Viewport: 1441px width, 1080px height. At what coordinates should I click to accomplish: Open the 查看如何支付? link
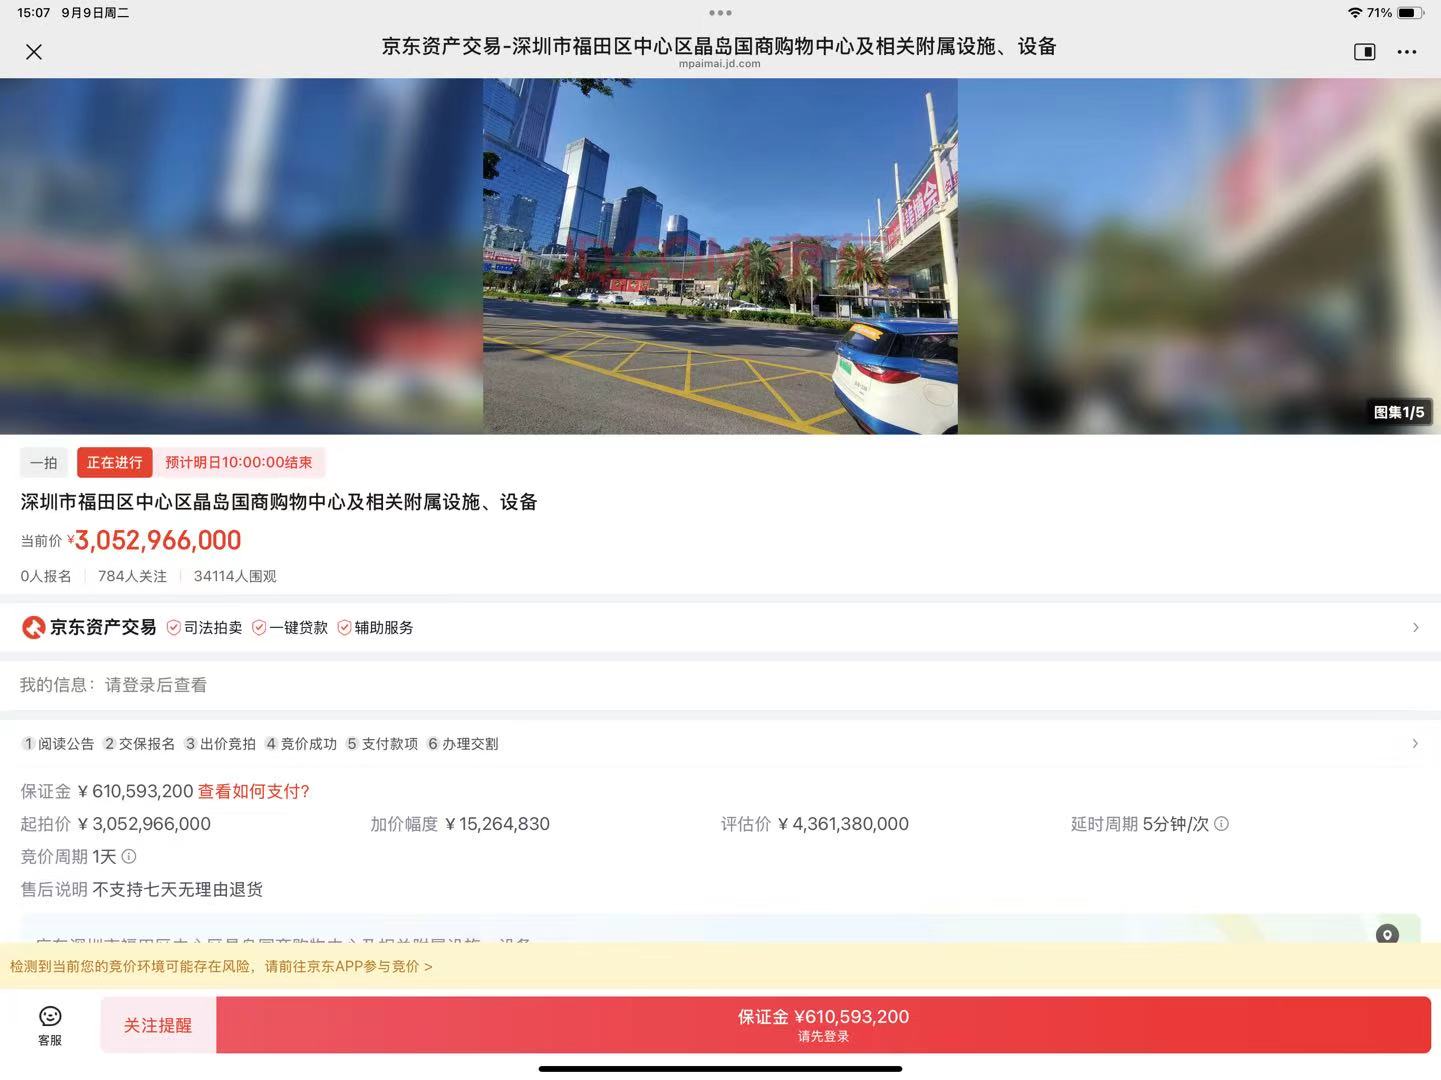tap(254, 791)
